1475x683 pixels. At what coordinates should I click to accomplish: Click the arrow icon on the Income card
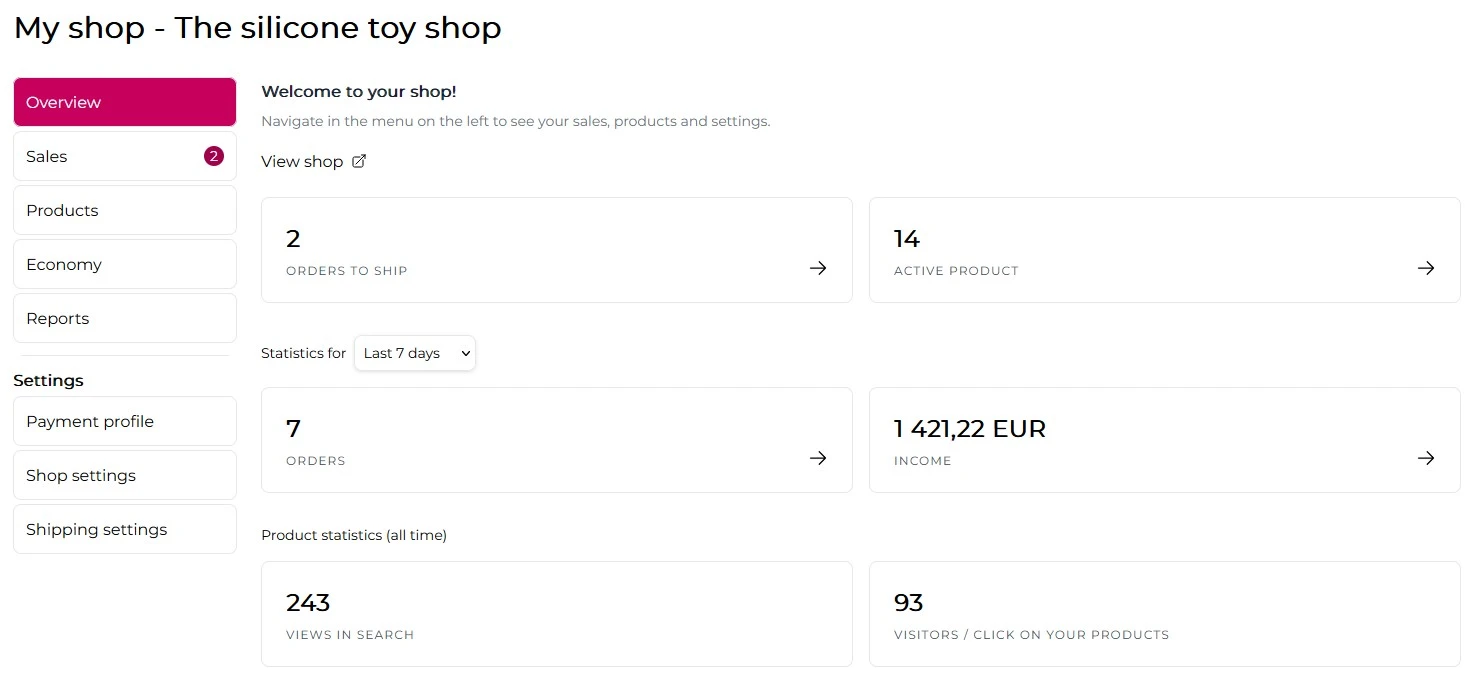click(x=1426, y=458)
